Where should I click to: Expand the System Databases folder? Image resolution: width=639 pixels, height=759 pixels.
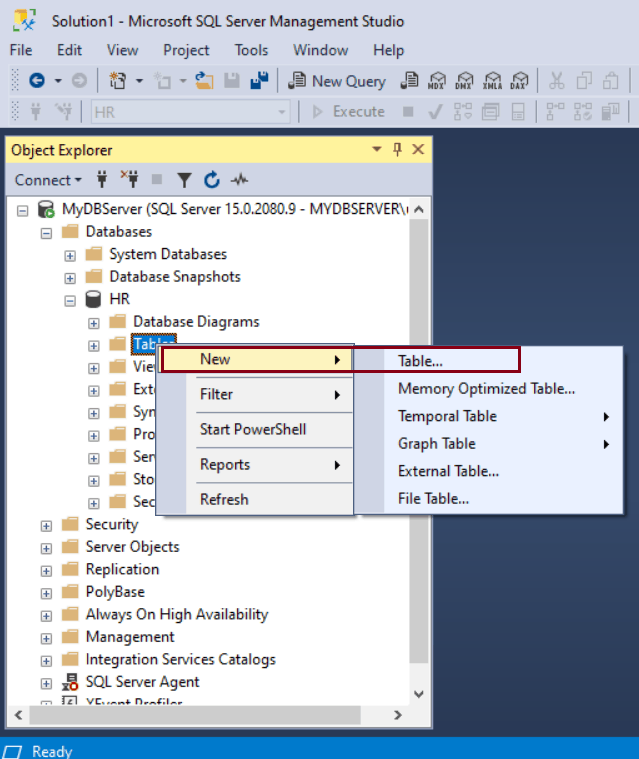[x=70, y=254]
